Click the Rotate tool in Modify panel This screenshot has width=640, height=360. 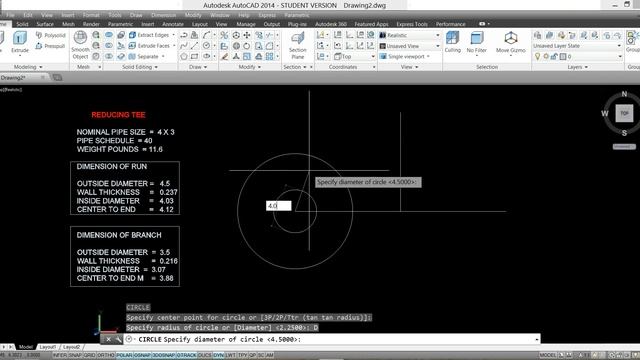coord(247,46)
